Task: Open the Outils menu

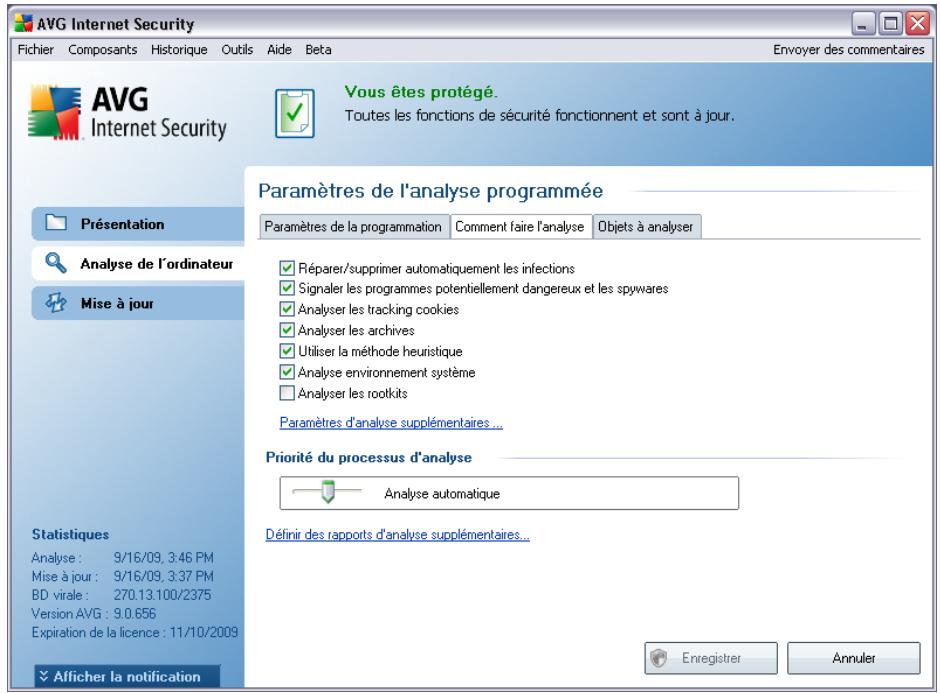Action: pyautogui.click(x=237, y=49)
